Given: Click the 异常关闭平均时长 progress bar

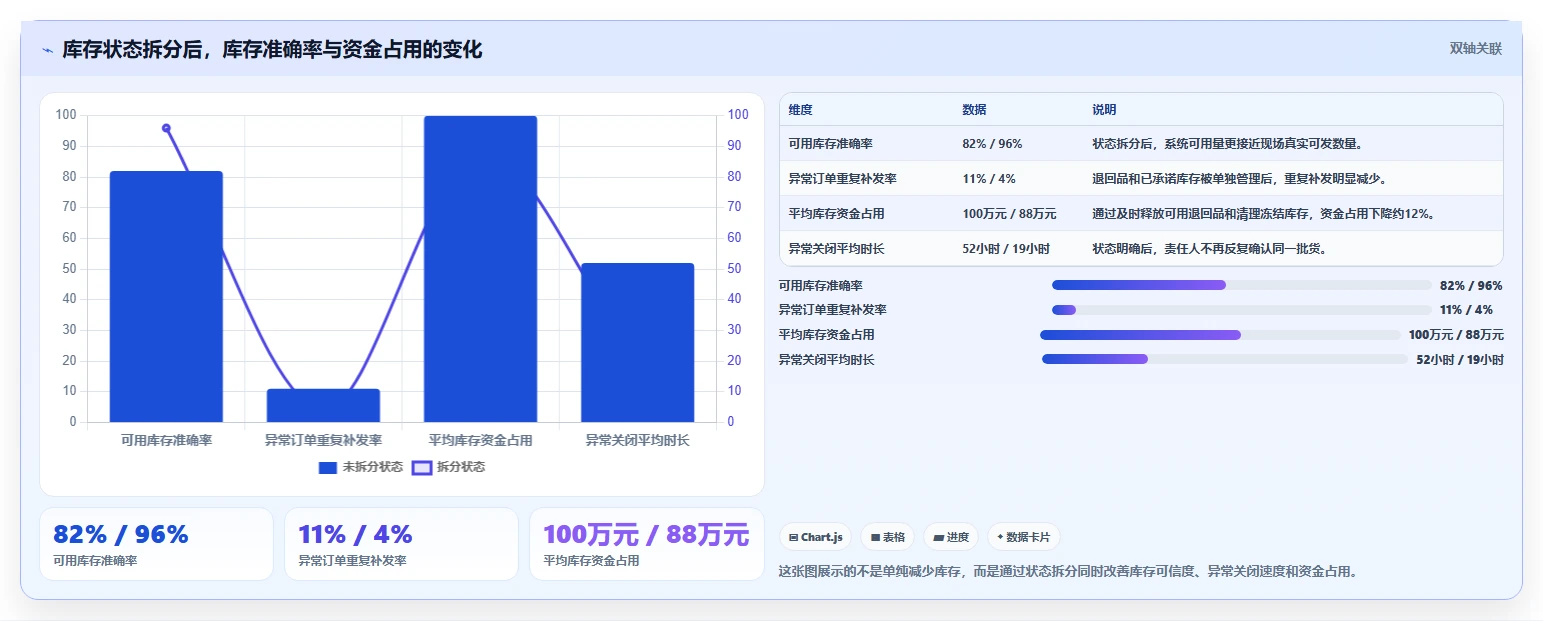Looking at the screenshot, I should [x=1225, y=359].
